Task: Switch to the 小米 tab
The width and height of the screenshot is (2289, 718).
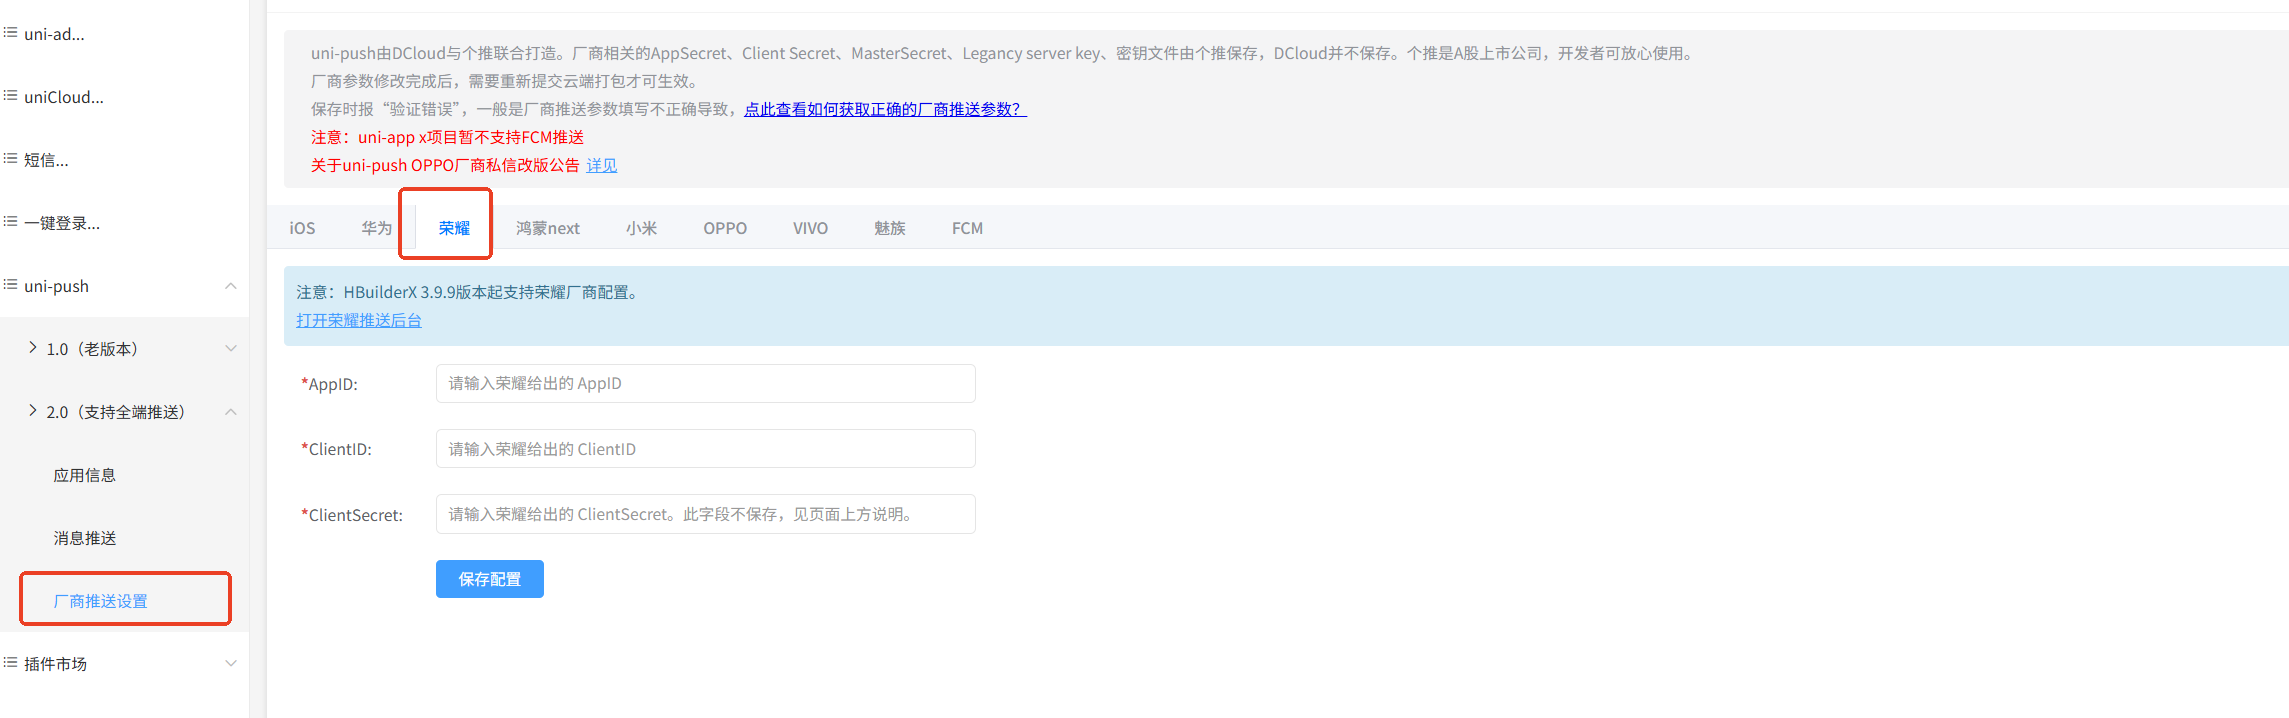Action: pos(642,228)
